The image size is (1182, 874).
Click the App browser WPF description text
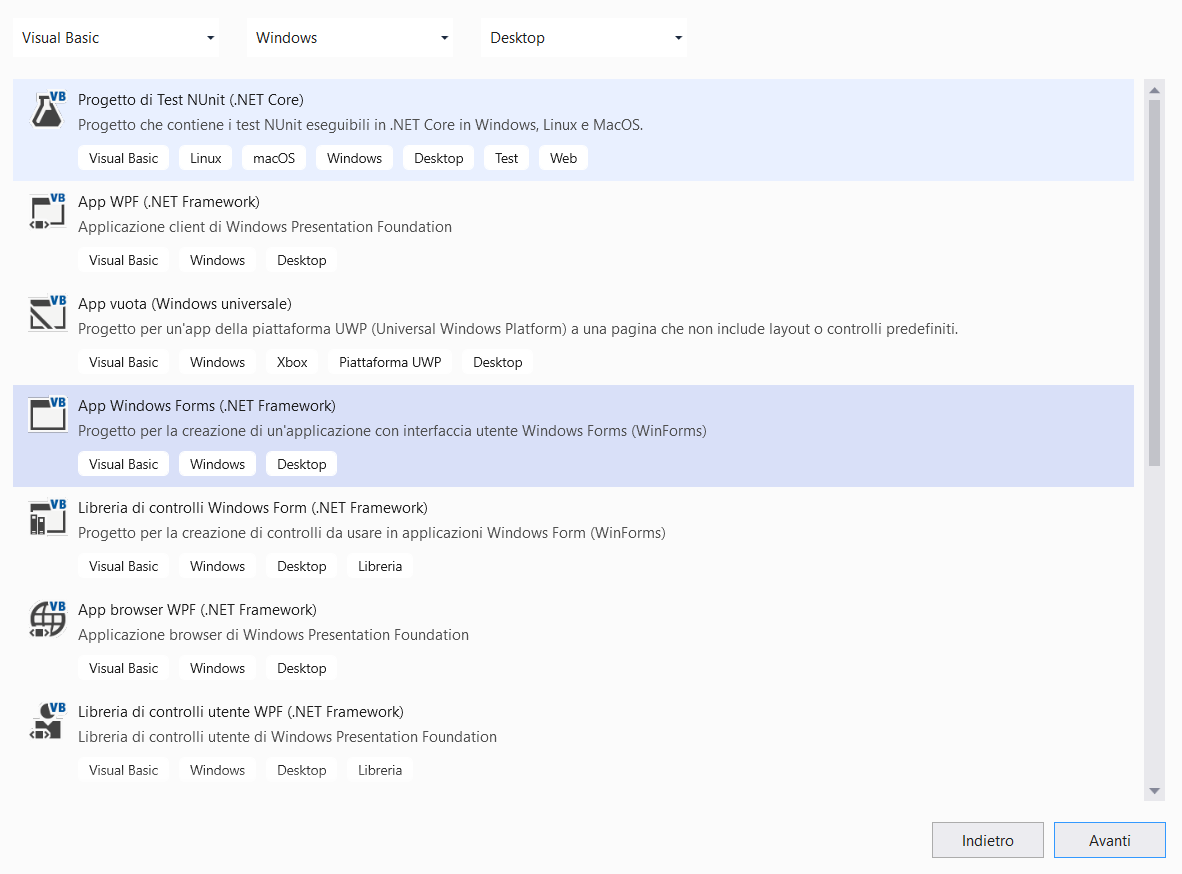pyautogui.click(x=273, y=635)
